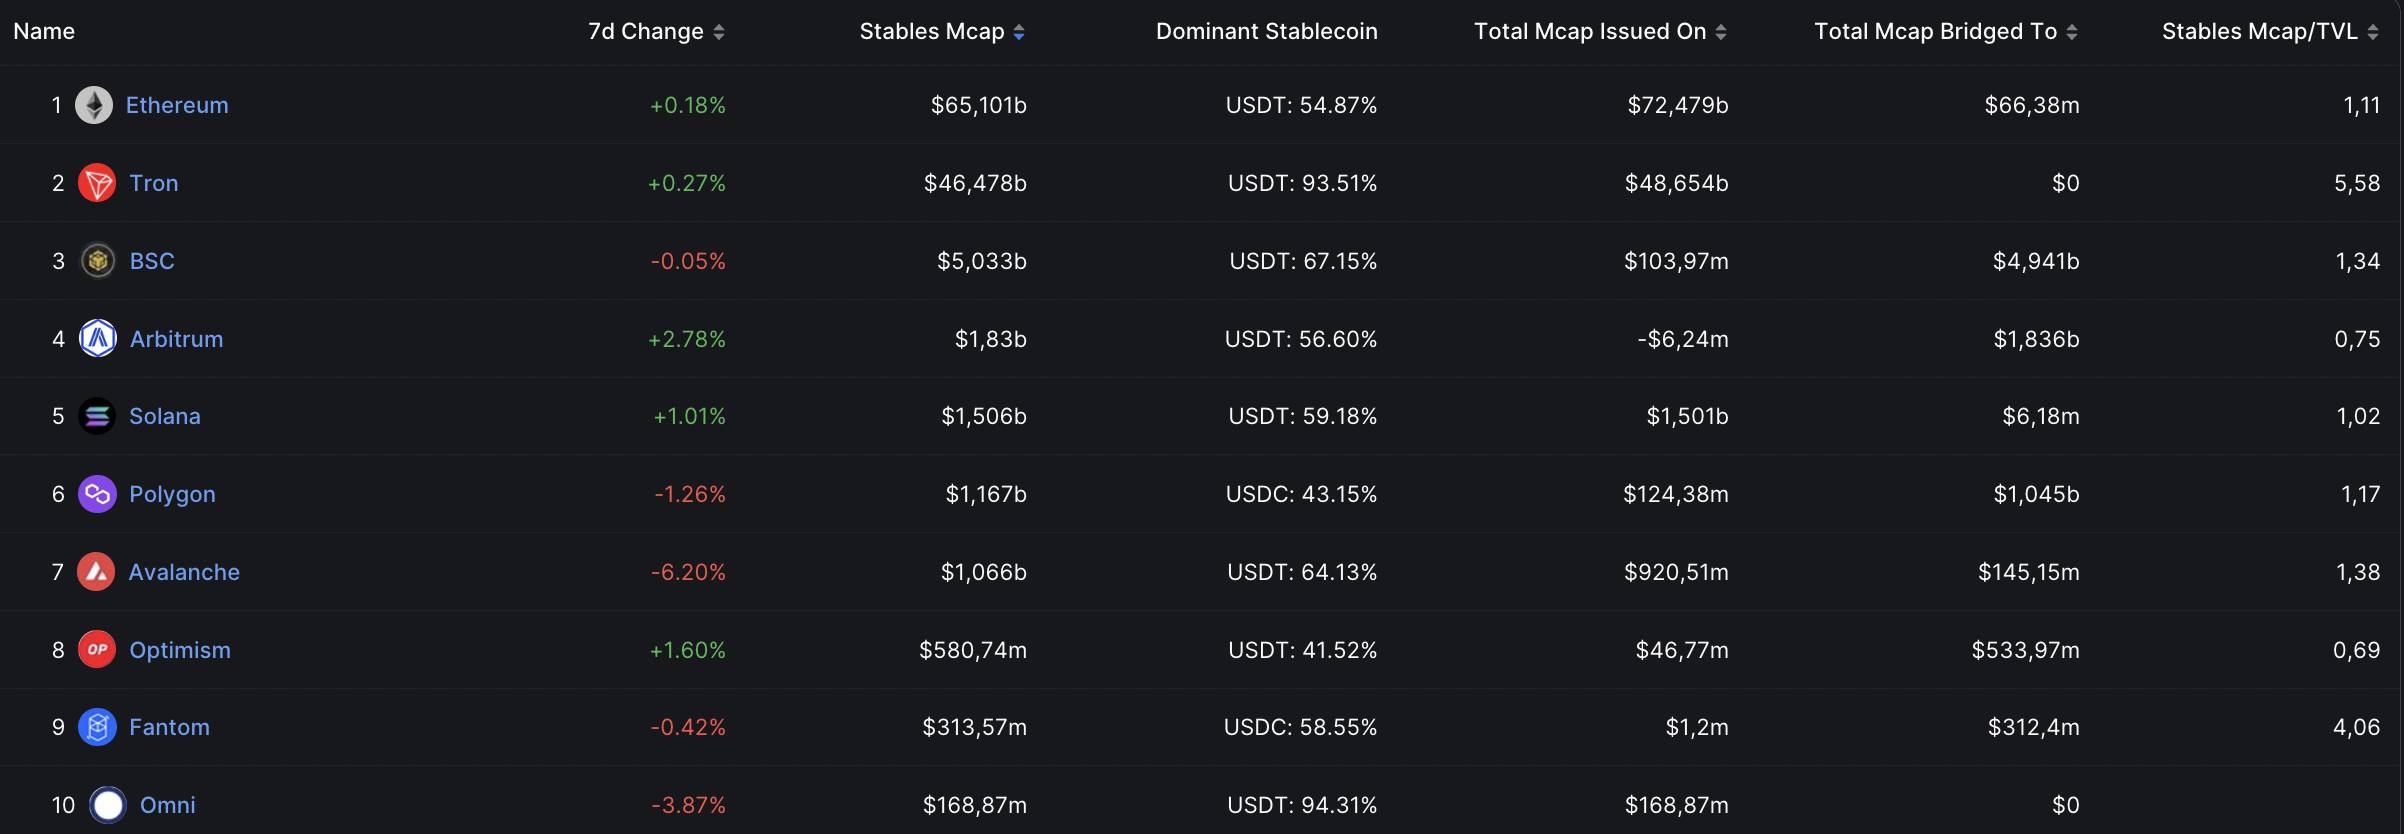Click the Optimism chain logo icon

(97, 650)
